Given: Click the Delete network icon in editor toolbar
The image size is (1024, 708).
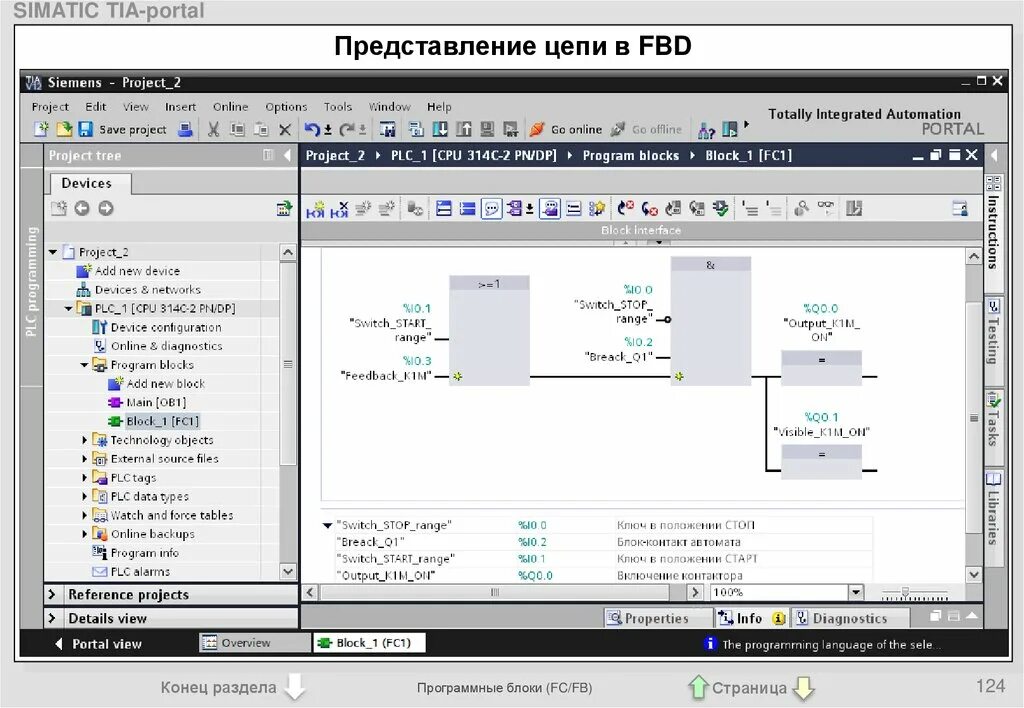Looking at the screenshot, I should tap(340, 209).
